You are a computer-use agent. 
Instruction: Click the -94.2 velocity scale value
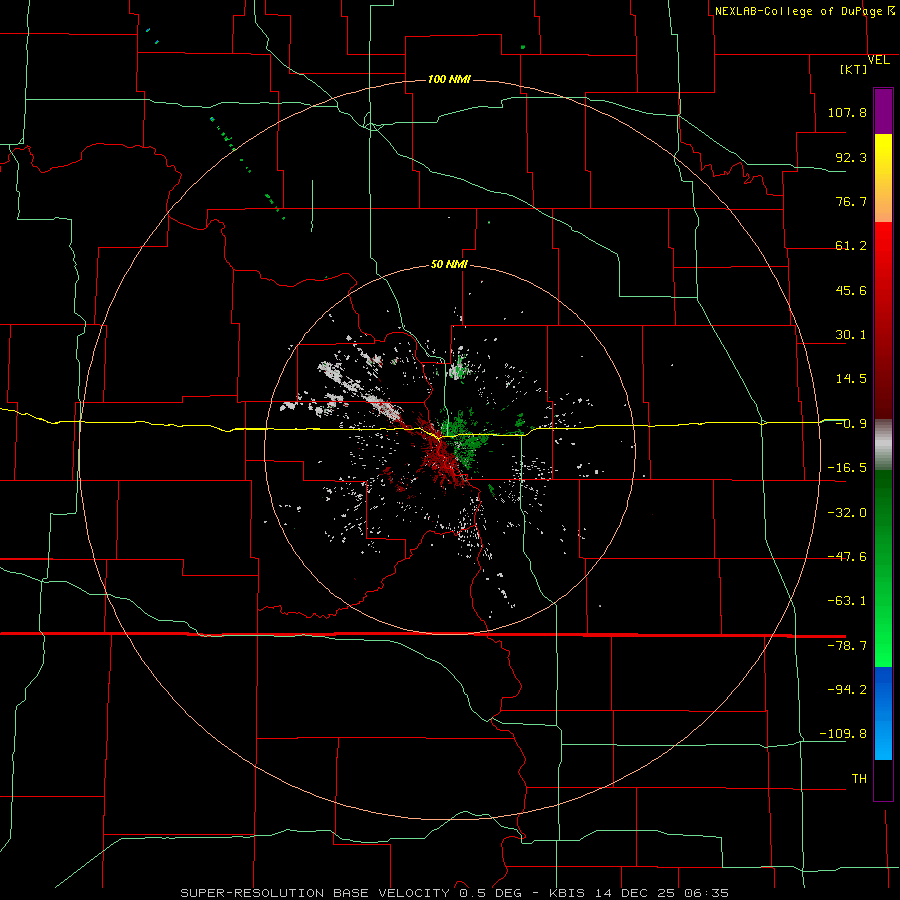pyautogui.click(x=847, y=690)
